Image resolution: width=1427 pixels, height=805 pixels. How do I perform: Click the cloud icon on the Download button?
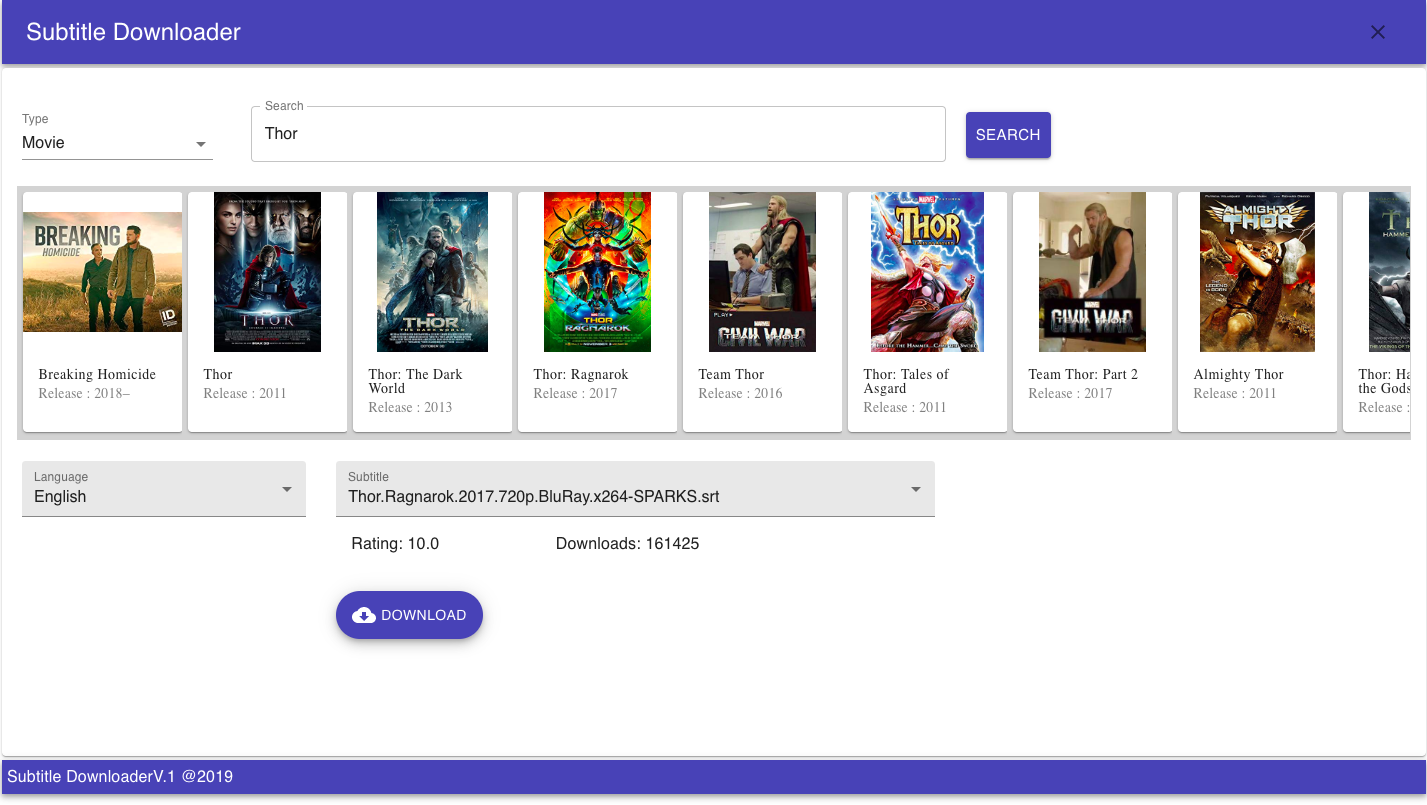[363, 615]
